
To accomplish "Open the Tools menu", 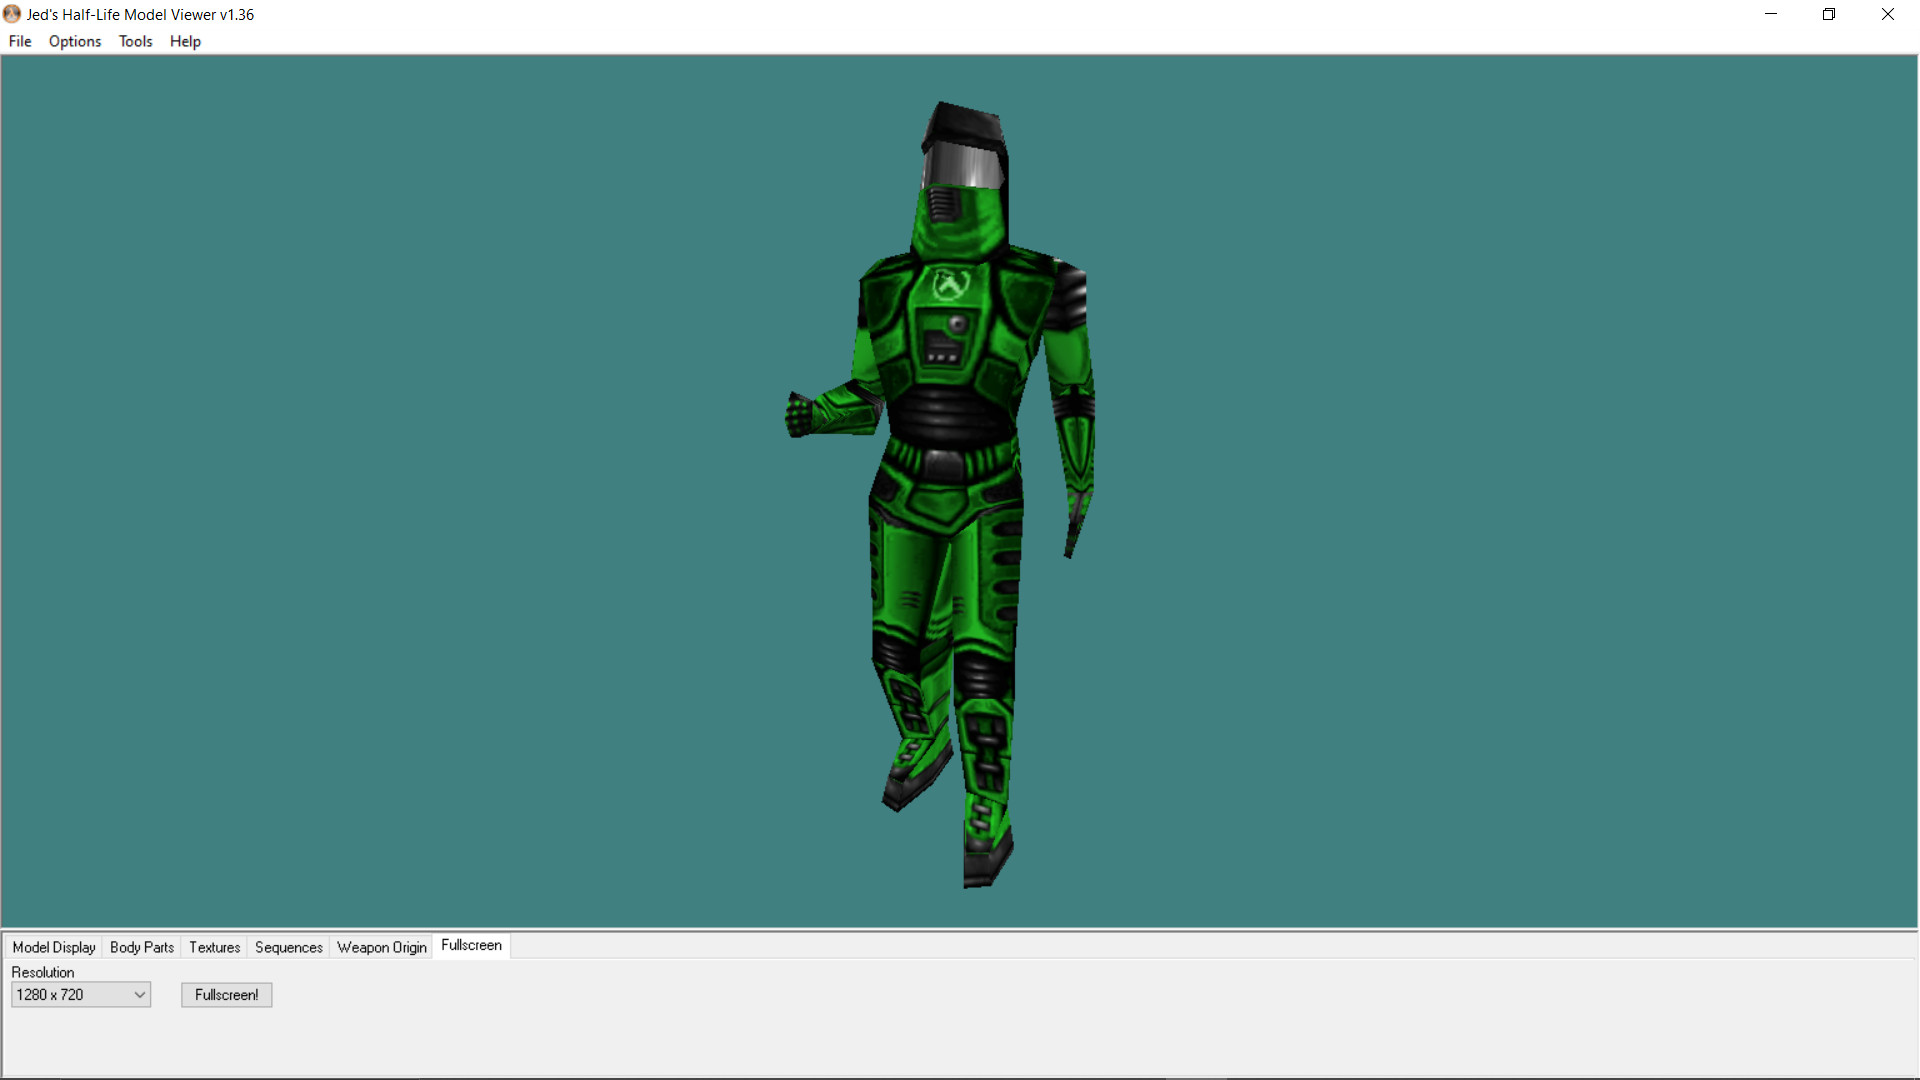I will click(135, 41).
